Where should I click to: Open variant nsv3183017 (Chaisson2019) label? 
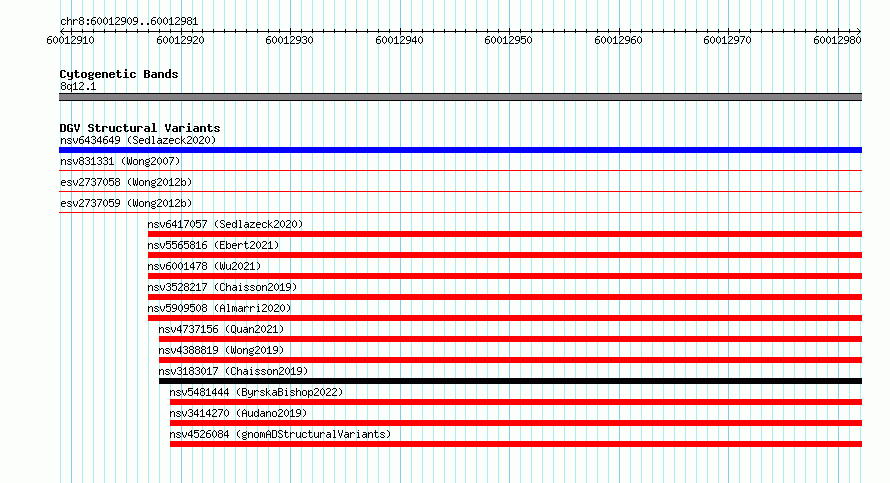tap(233, 371)
